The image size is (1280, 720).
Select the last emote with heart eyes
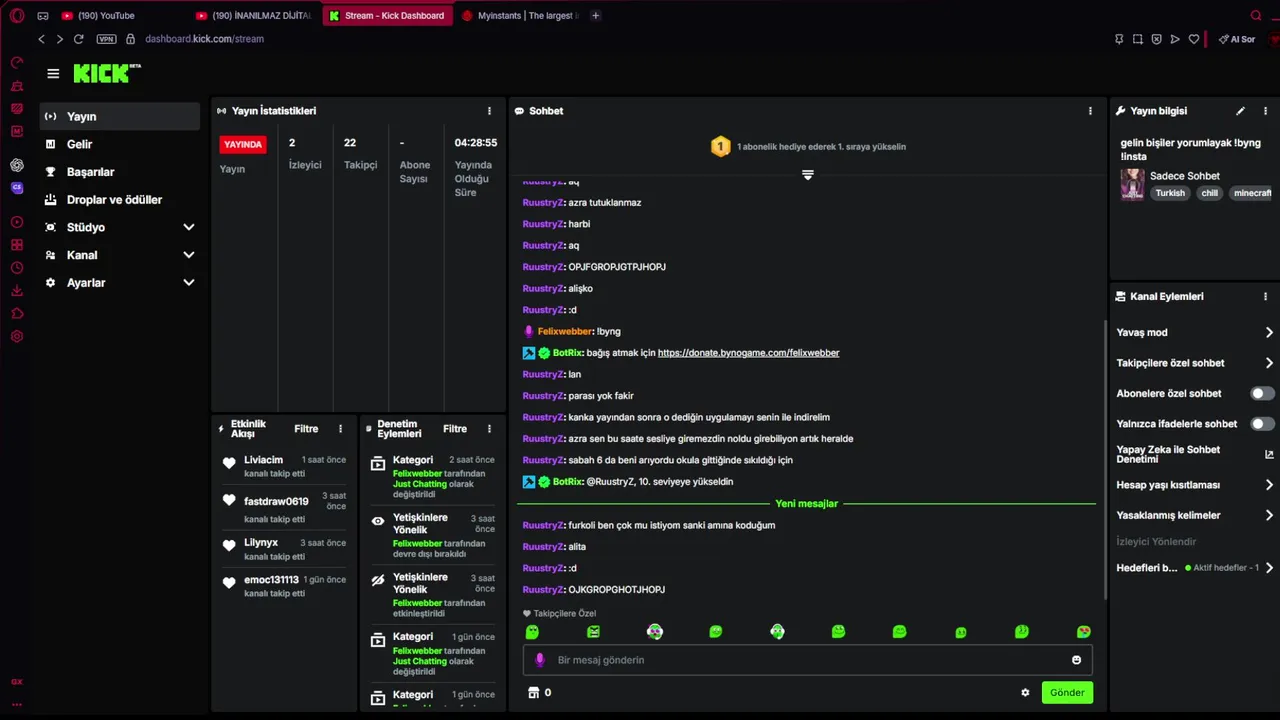(1083, 632)
